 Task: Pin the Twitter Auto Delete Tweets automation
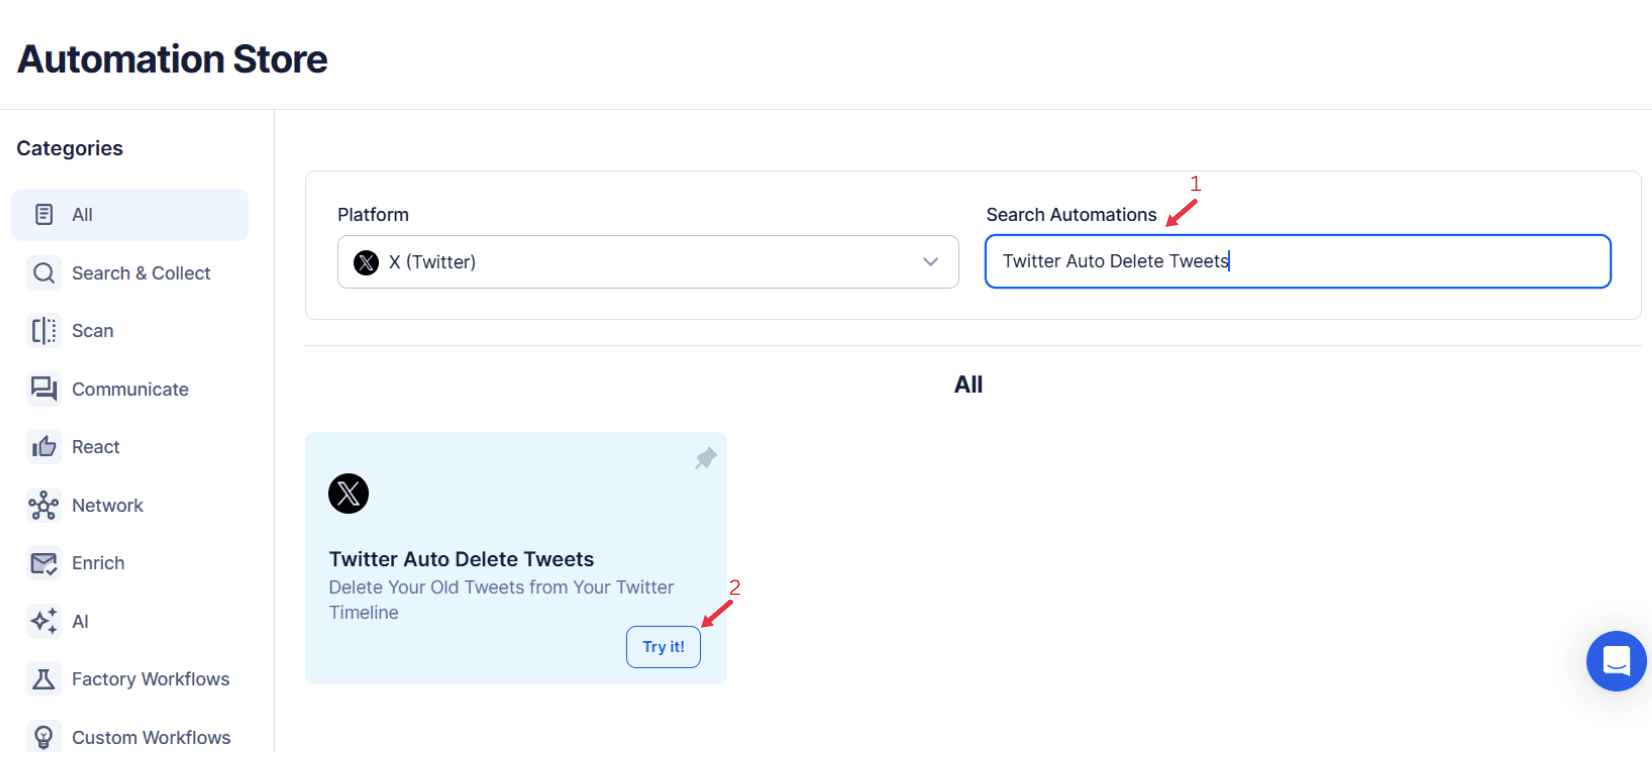pyautogui.click(x=705, y=457)
